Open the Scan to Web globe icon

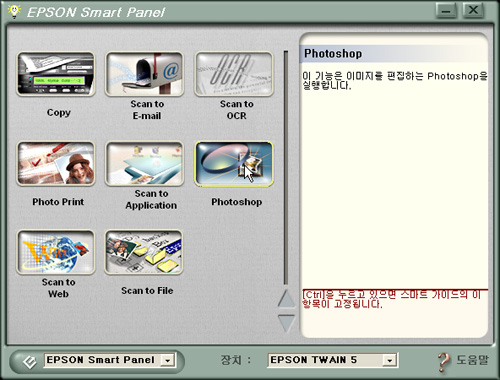coord(56,252)
